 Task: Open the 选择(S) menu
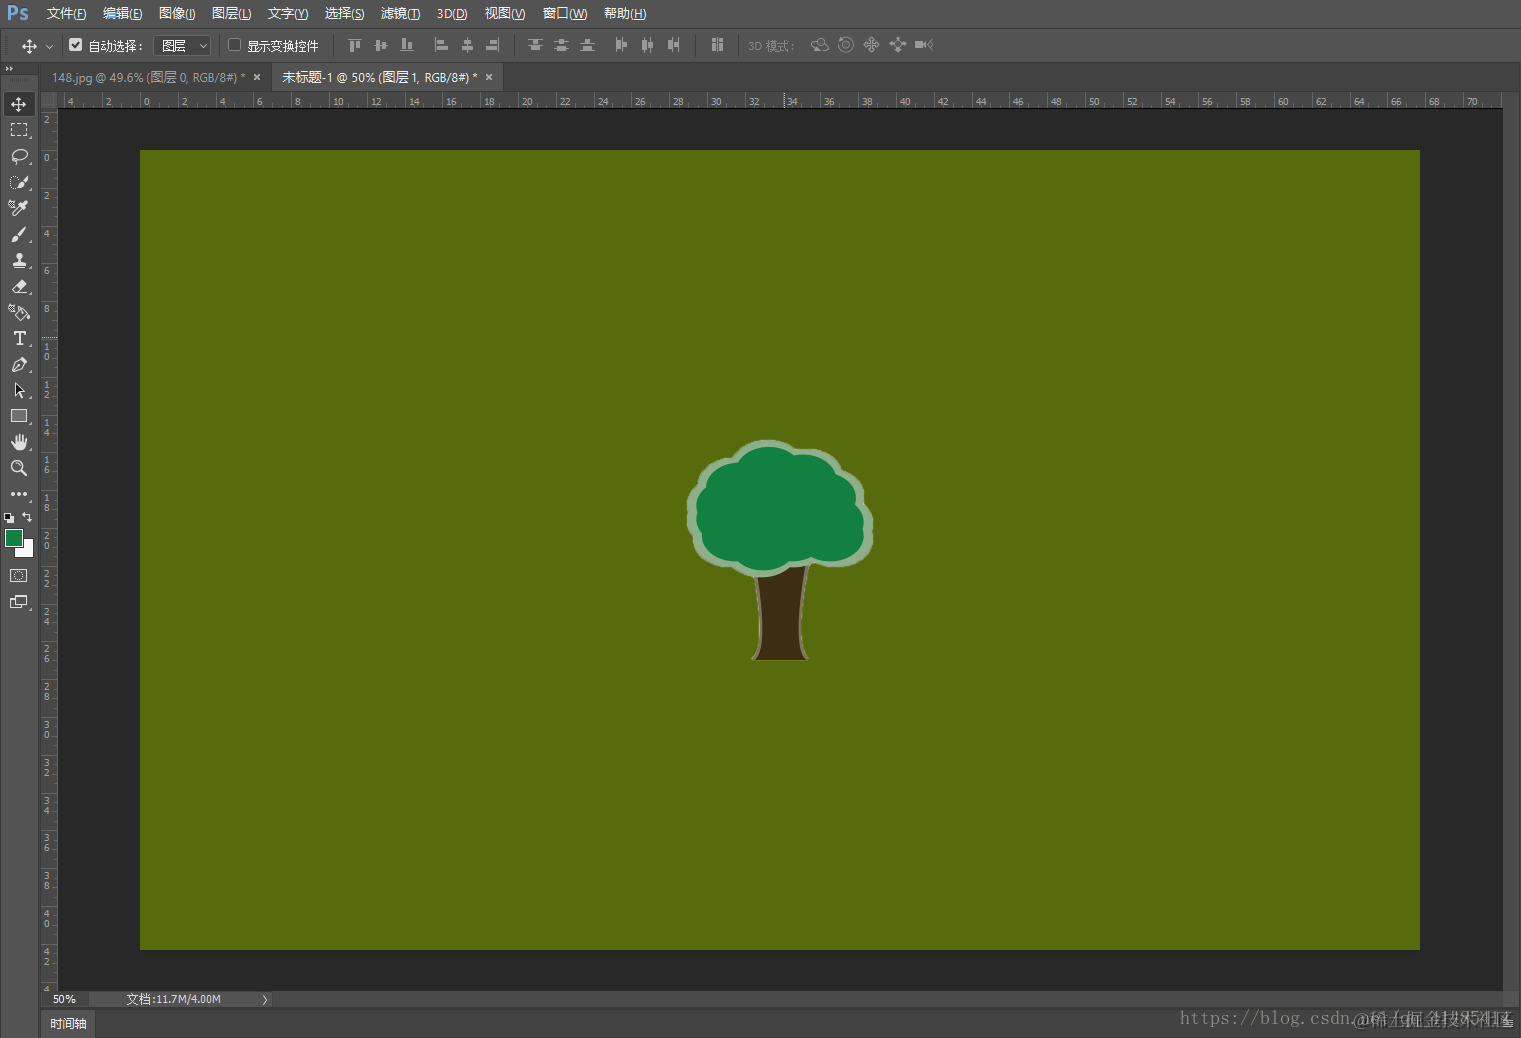(x=344, y=13)
